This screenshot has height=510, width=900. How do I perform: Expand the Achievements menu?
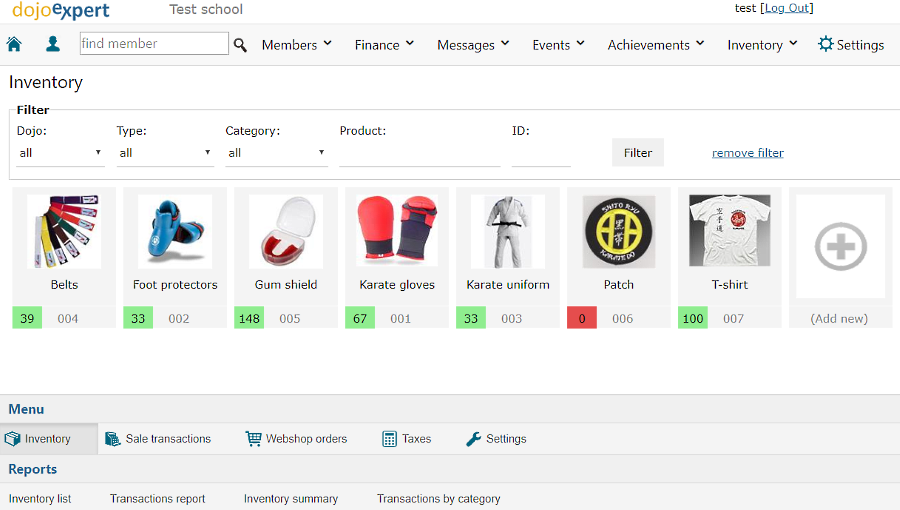[x=656, y=45]
